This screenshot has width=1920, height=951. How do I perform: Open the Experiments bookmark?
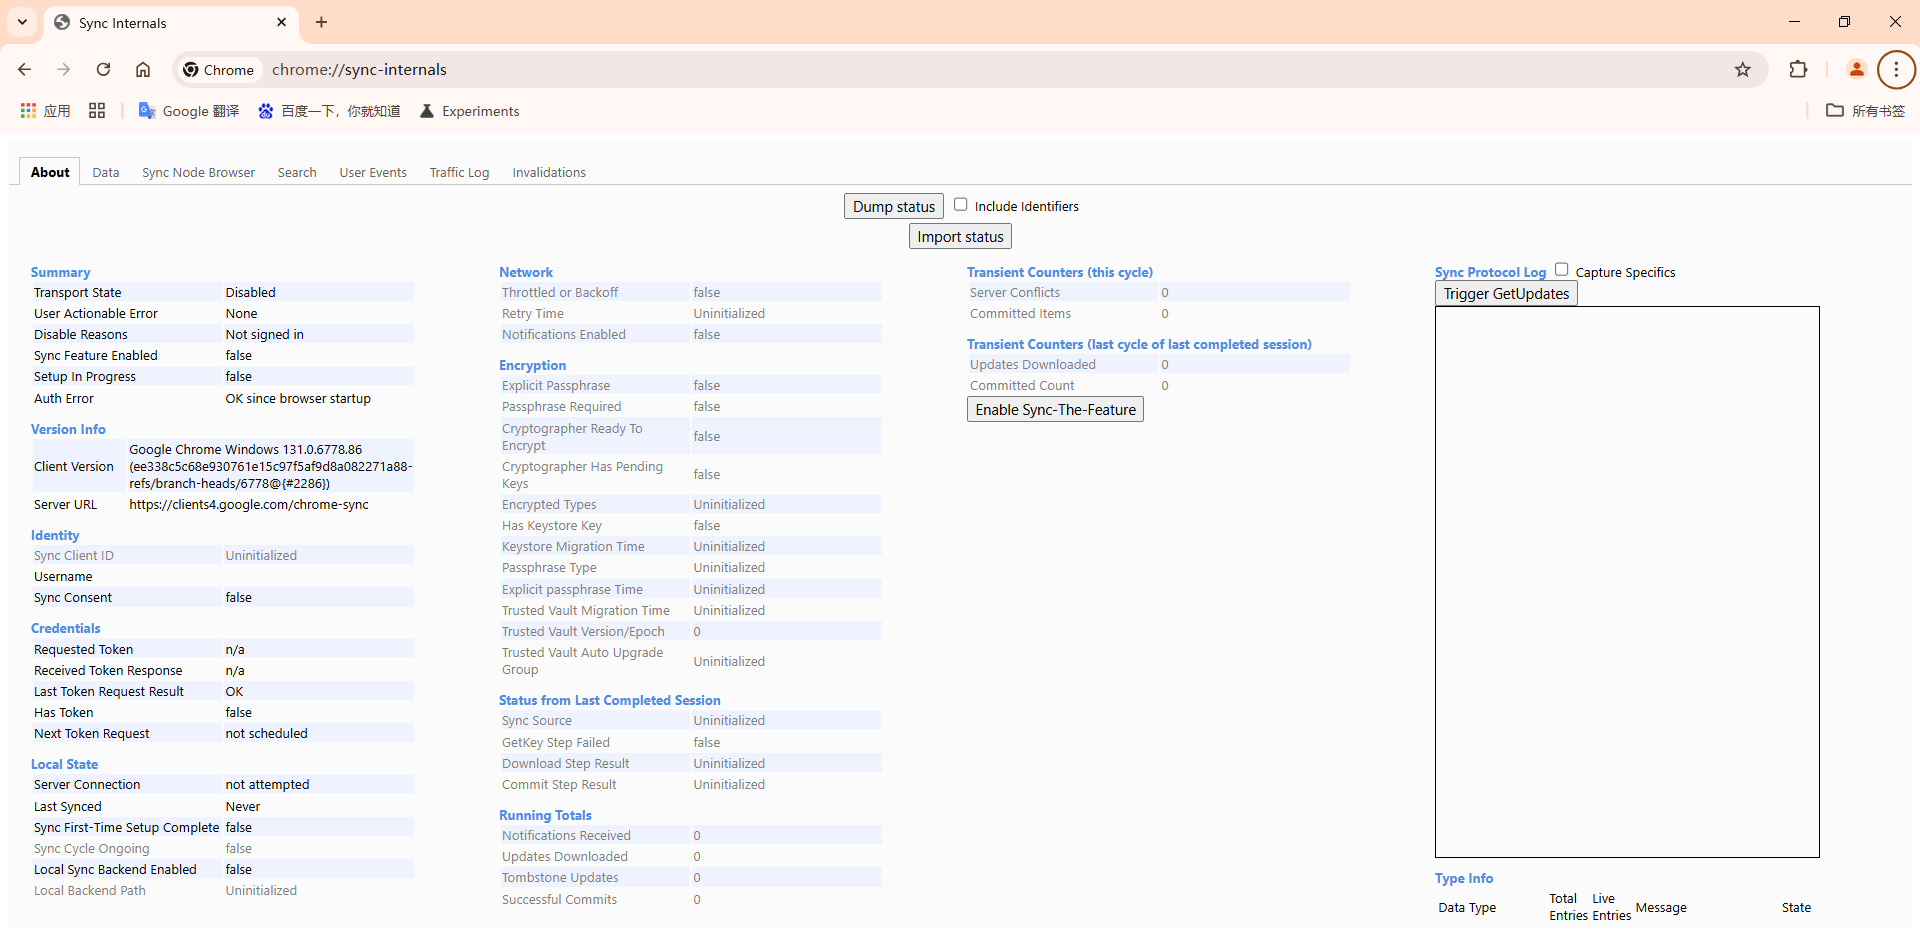(469, 111)
